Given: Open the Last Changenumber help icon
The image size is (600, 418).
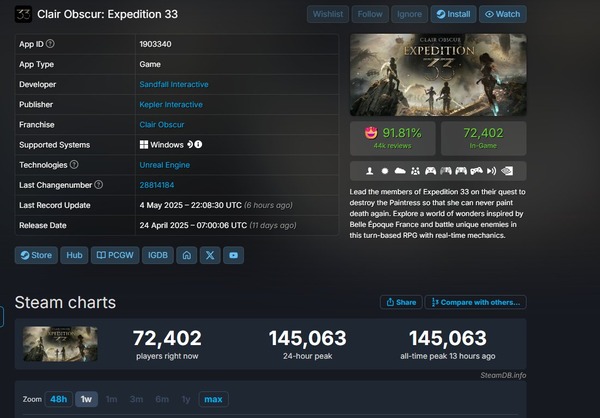Looking at the screenshot, I should pyautogui.click(x=99, y=185).
